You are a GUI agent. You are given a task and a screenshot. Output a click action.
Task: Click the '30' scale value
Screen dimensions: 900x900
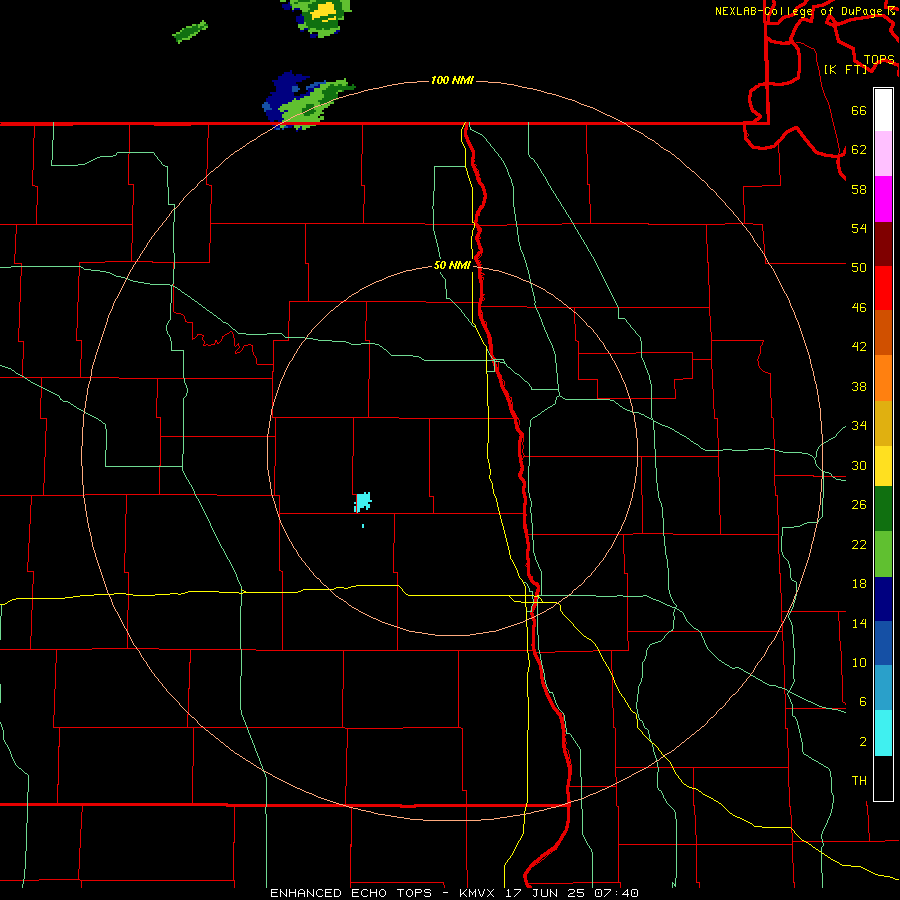(859, 465)
